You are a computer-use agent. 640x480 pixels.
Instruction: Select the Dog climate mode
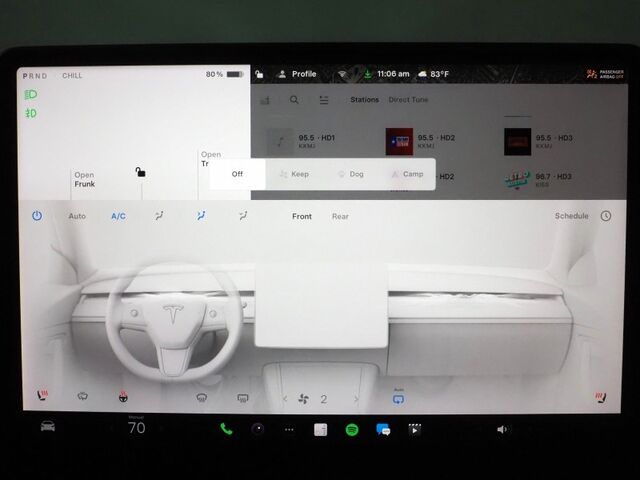click(350, 174)
